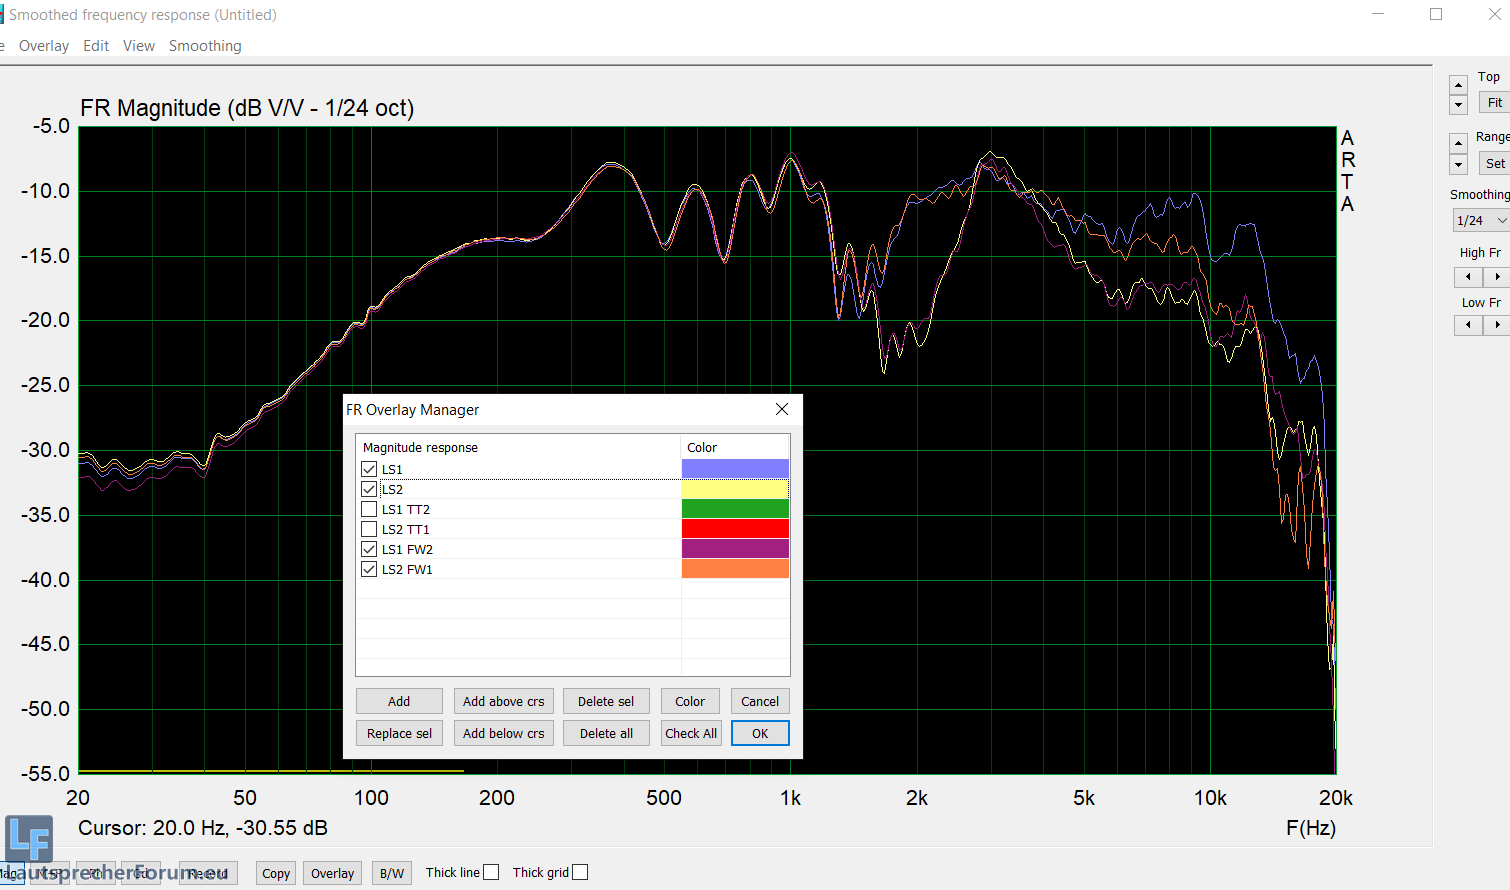Open the Smoothing 1/24 dropdown
This screenshot has width=1510, height=890.
(x=1481, y=220)
